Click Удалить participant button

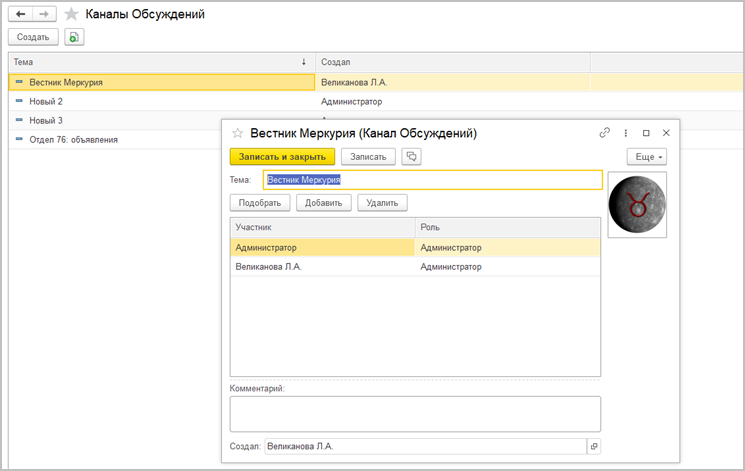382,203
